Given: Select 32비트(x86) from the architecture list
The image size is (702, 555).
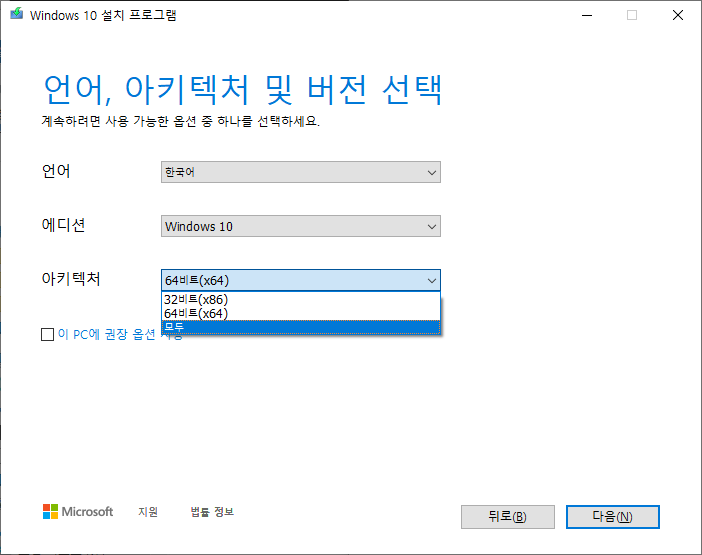Looking at the screenshot, I should [x=301, y=299].
